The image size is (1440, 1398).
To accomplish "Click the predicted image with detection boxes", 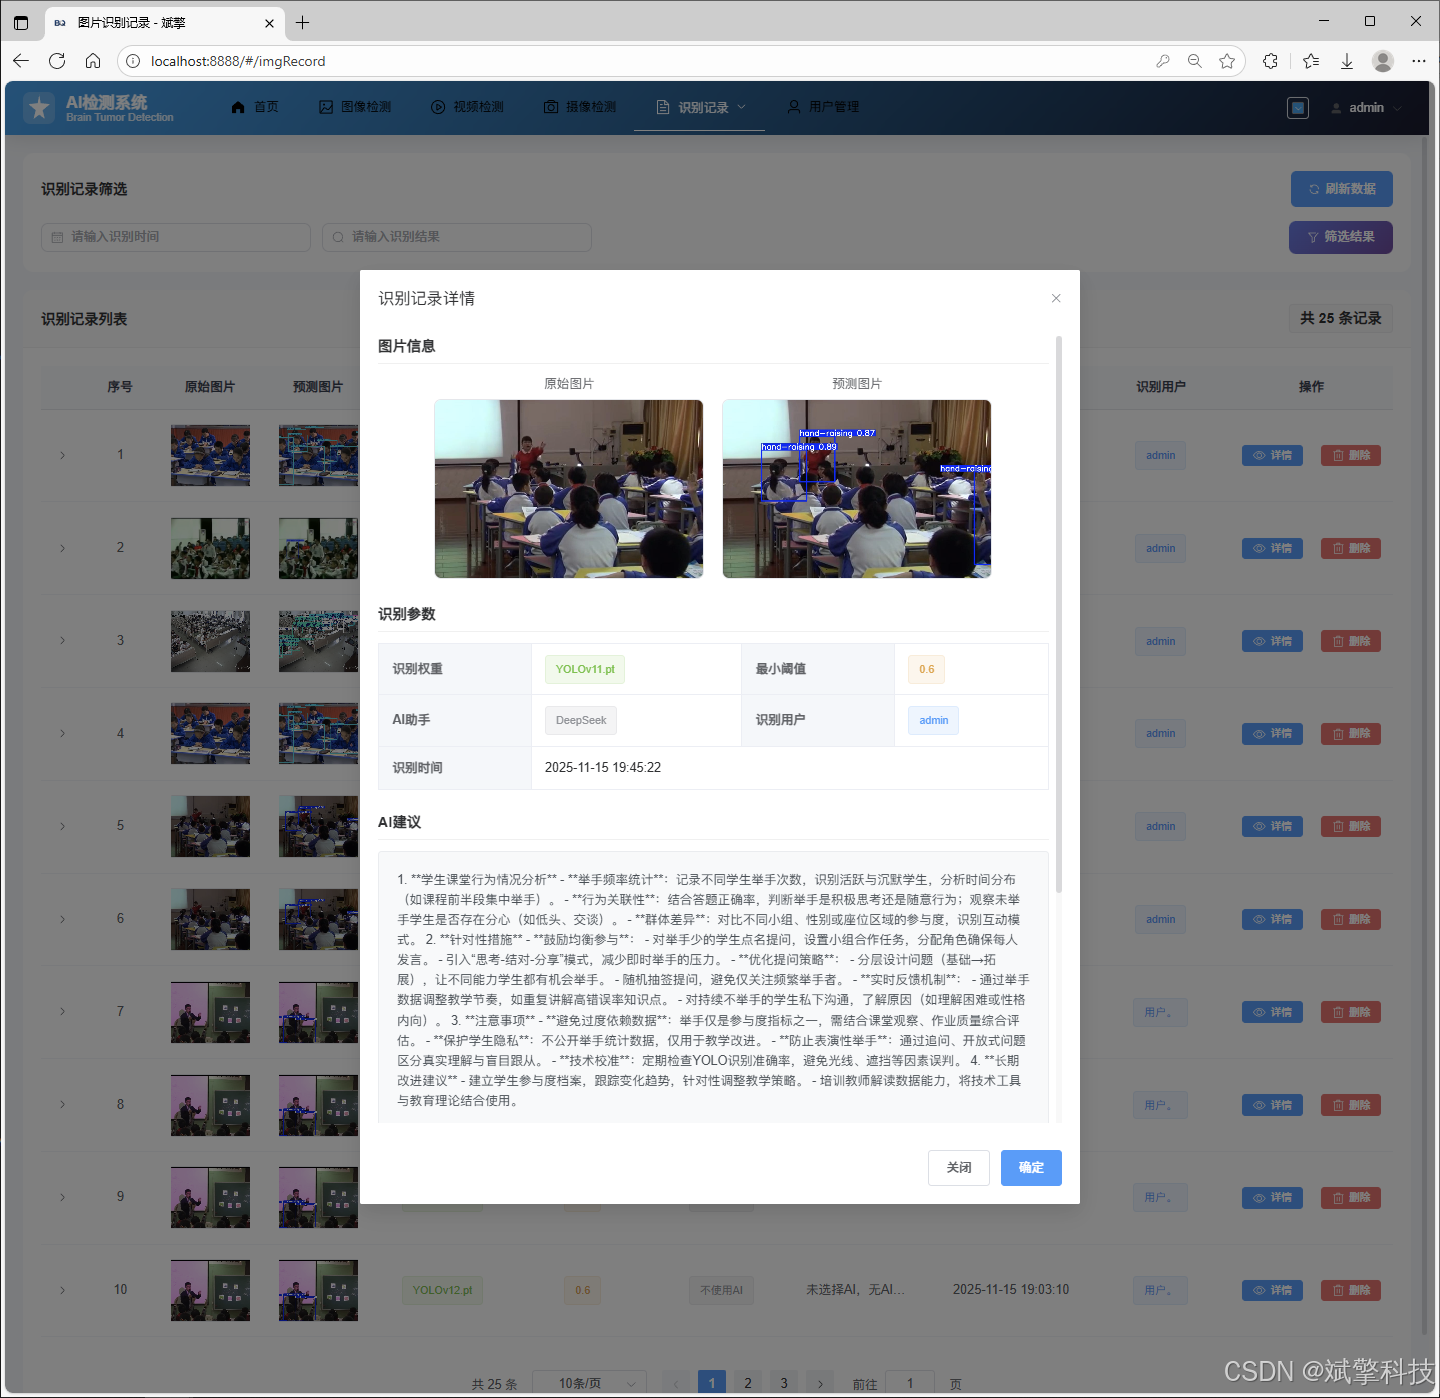I will point(856,489).
